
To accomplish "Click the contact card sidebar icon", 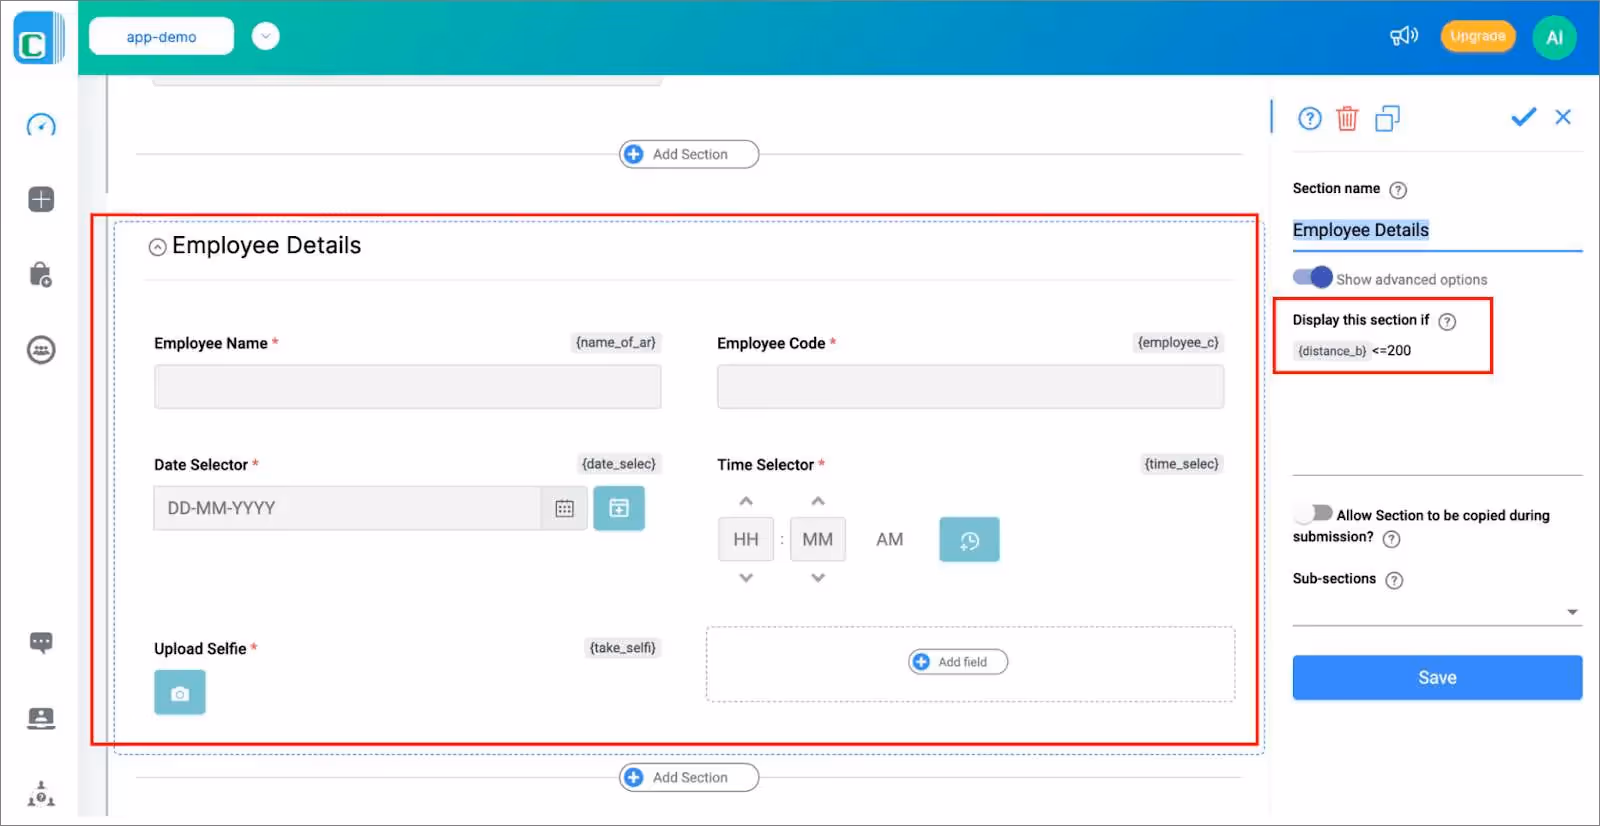I will click(41, 718).
